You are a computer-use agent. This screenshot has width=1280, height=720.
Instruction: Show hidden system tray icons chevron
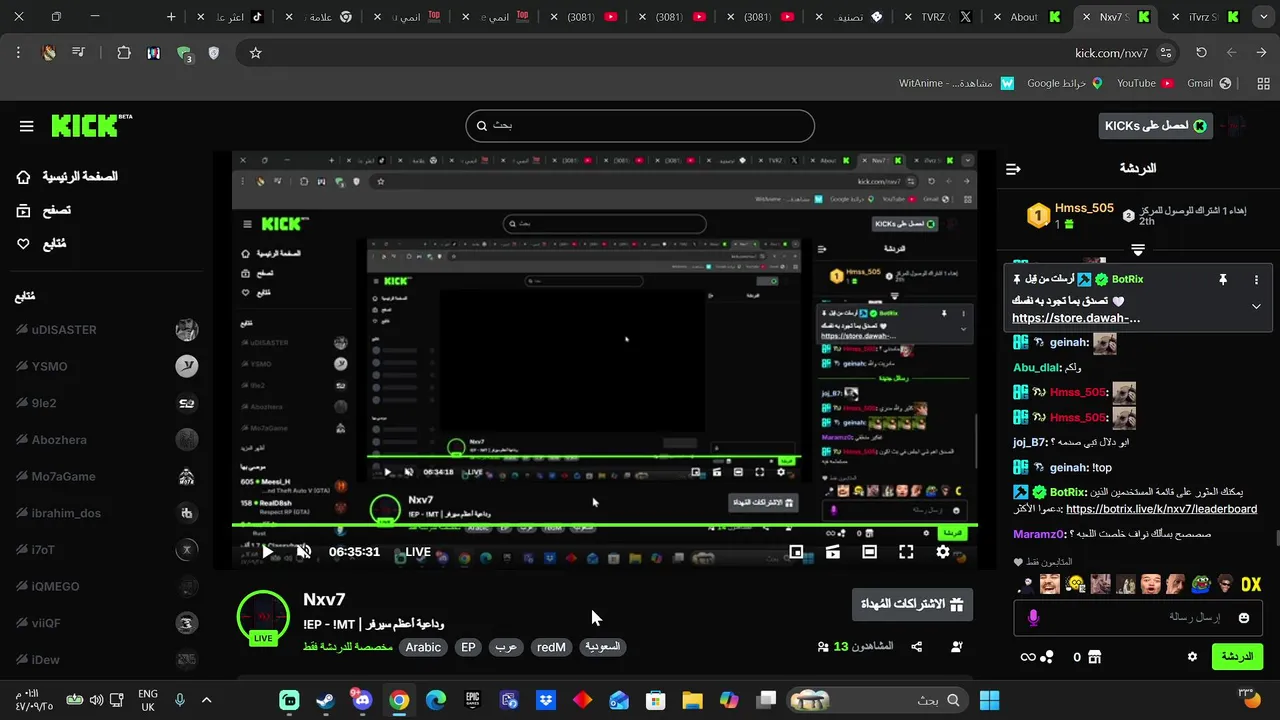(x=207, y=700)
